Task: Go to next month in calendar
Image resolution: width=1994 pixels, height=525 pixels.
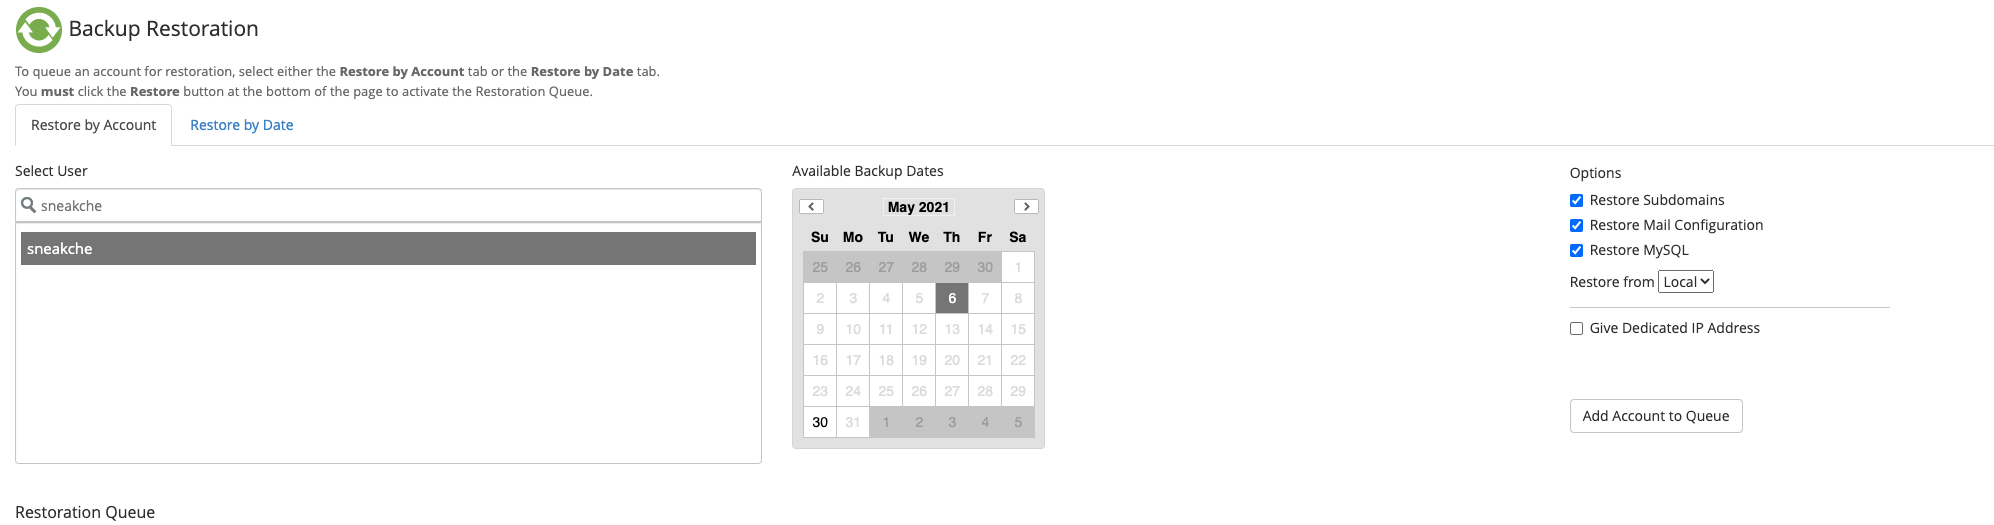Action: (1026, 207)
